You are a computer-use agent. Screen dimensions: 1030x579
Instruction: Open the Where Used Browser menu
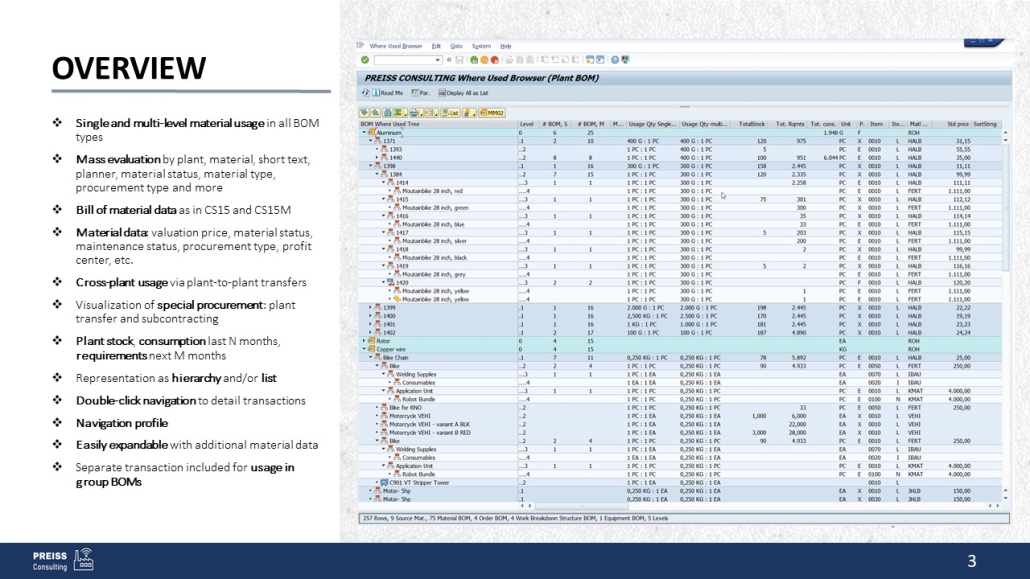coord(396,46)
